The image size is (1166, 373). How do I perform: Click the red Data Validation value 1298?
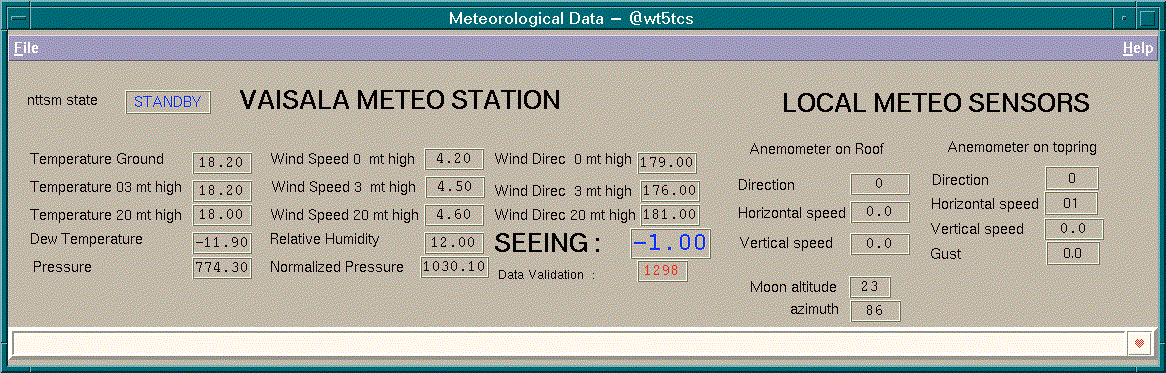point(663,271)
